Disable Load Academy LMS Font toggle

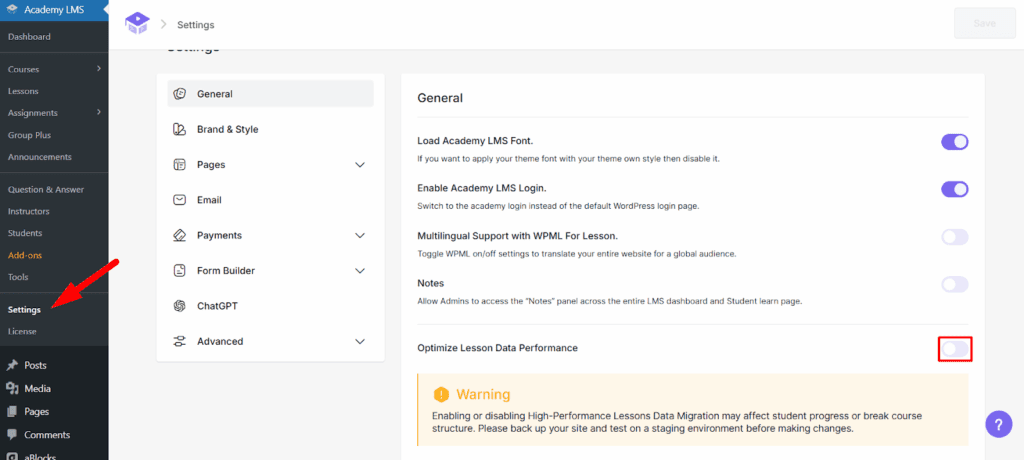point(954,142)
